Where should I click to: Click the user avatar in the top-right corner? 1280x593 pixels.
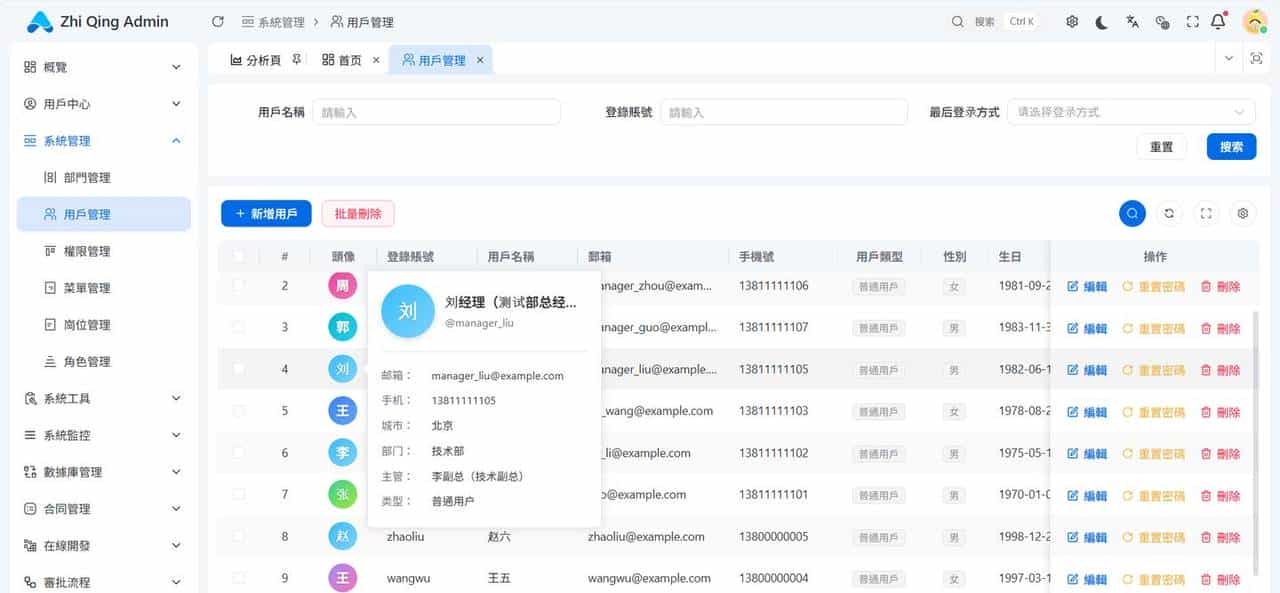tap(1254, 20)
